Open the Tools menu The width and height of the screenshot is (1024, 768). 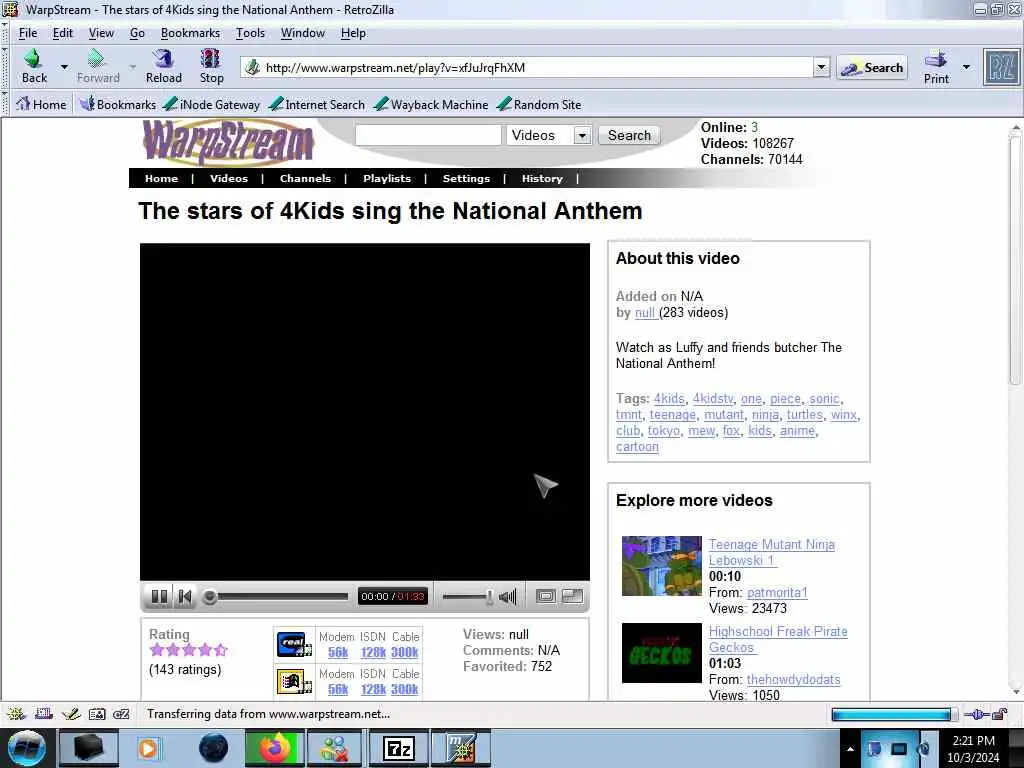(x=250, y=33)
